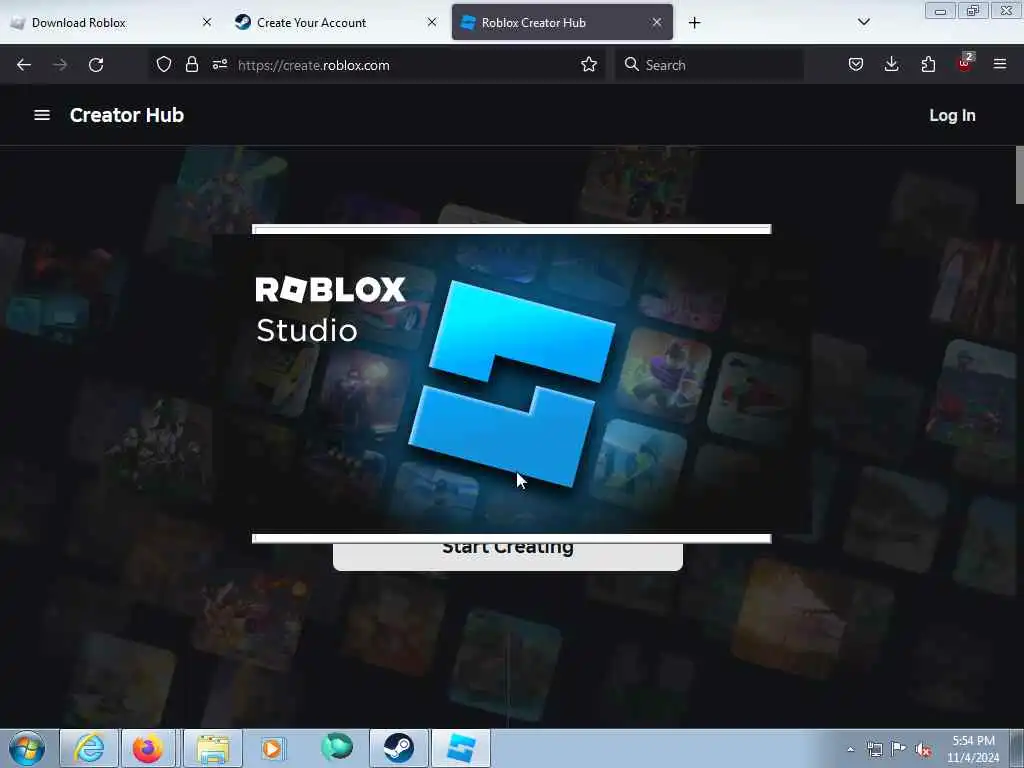Close the Roblox Creator Hub tab
1024x768 pixels.
(656, 22)
